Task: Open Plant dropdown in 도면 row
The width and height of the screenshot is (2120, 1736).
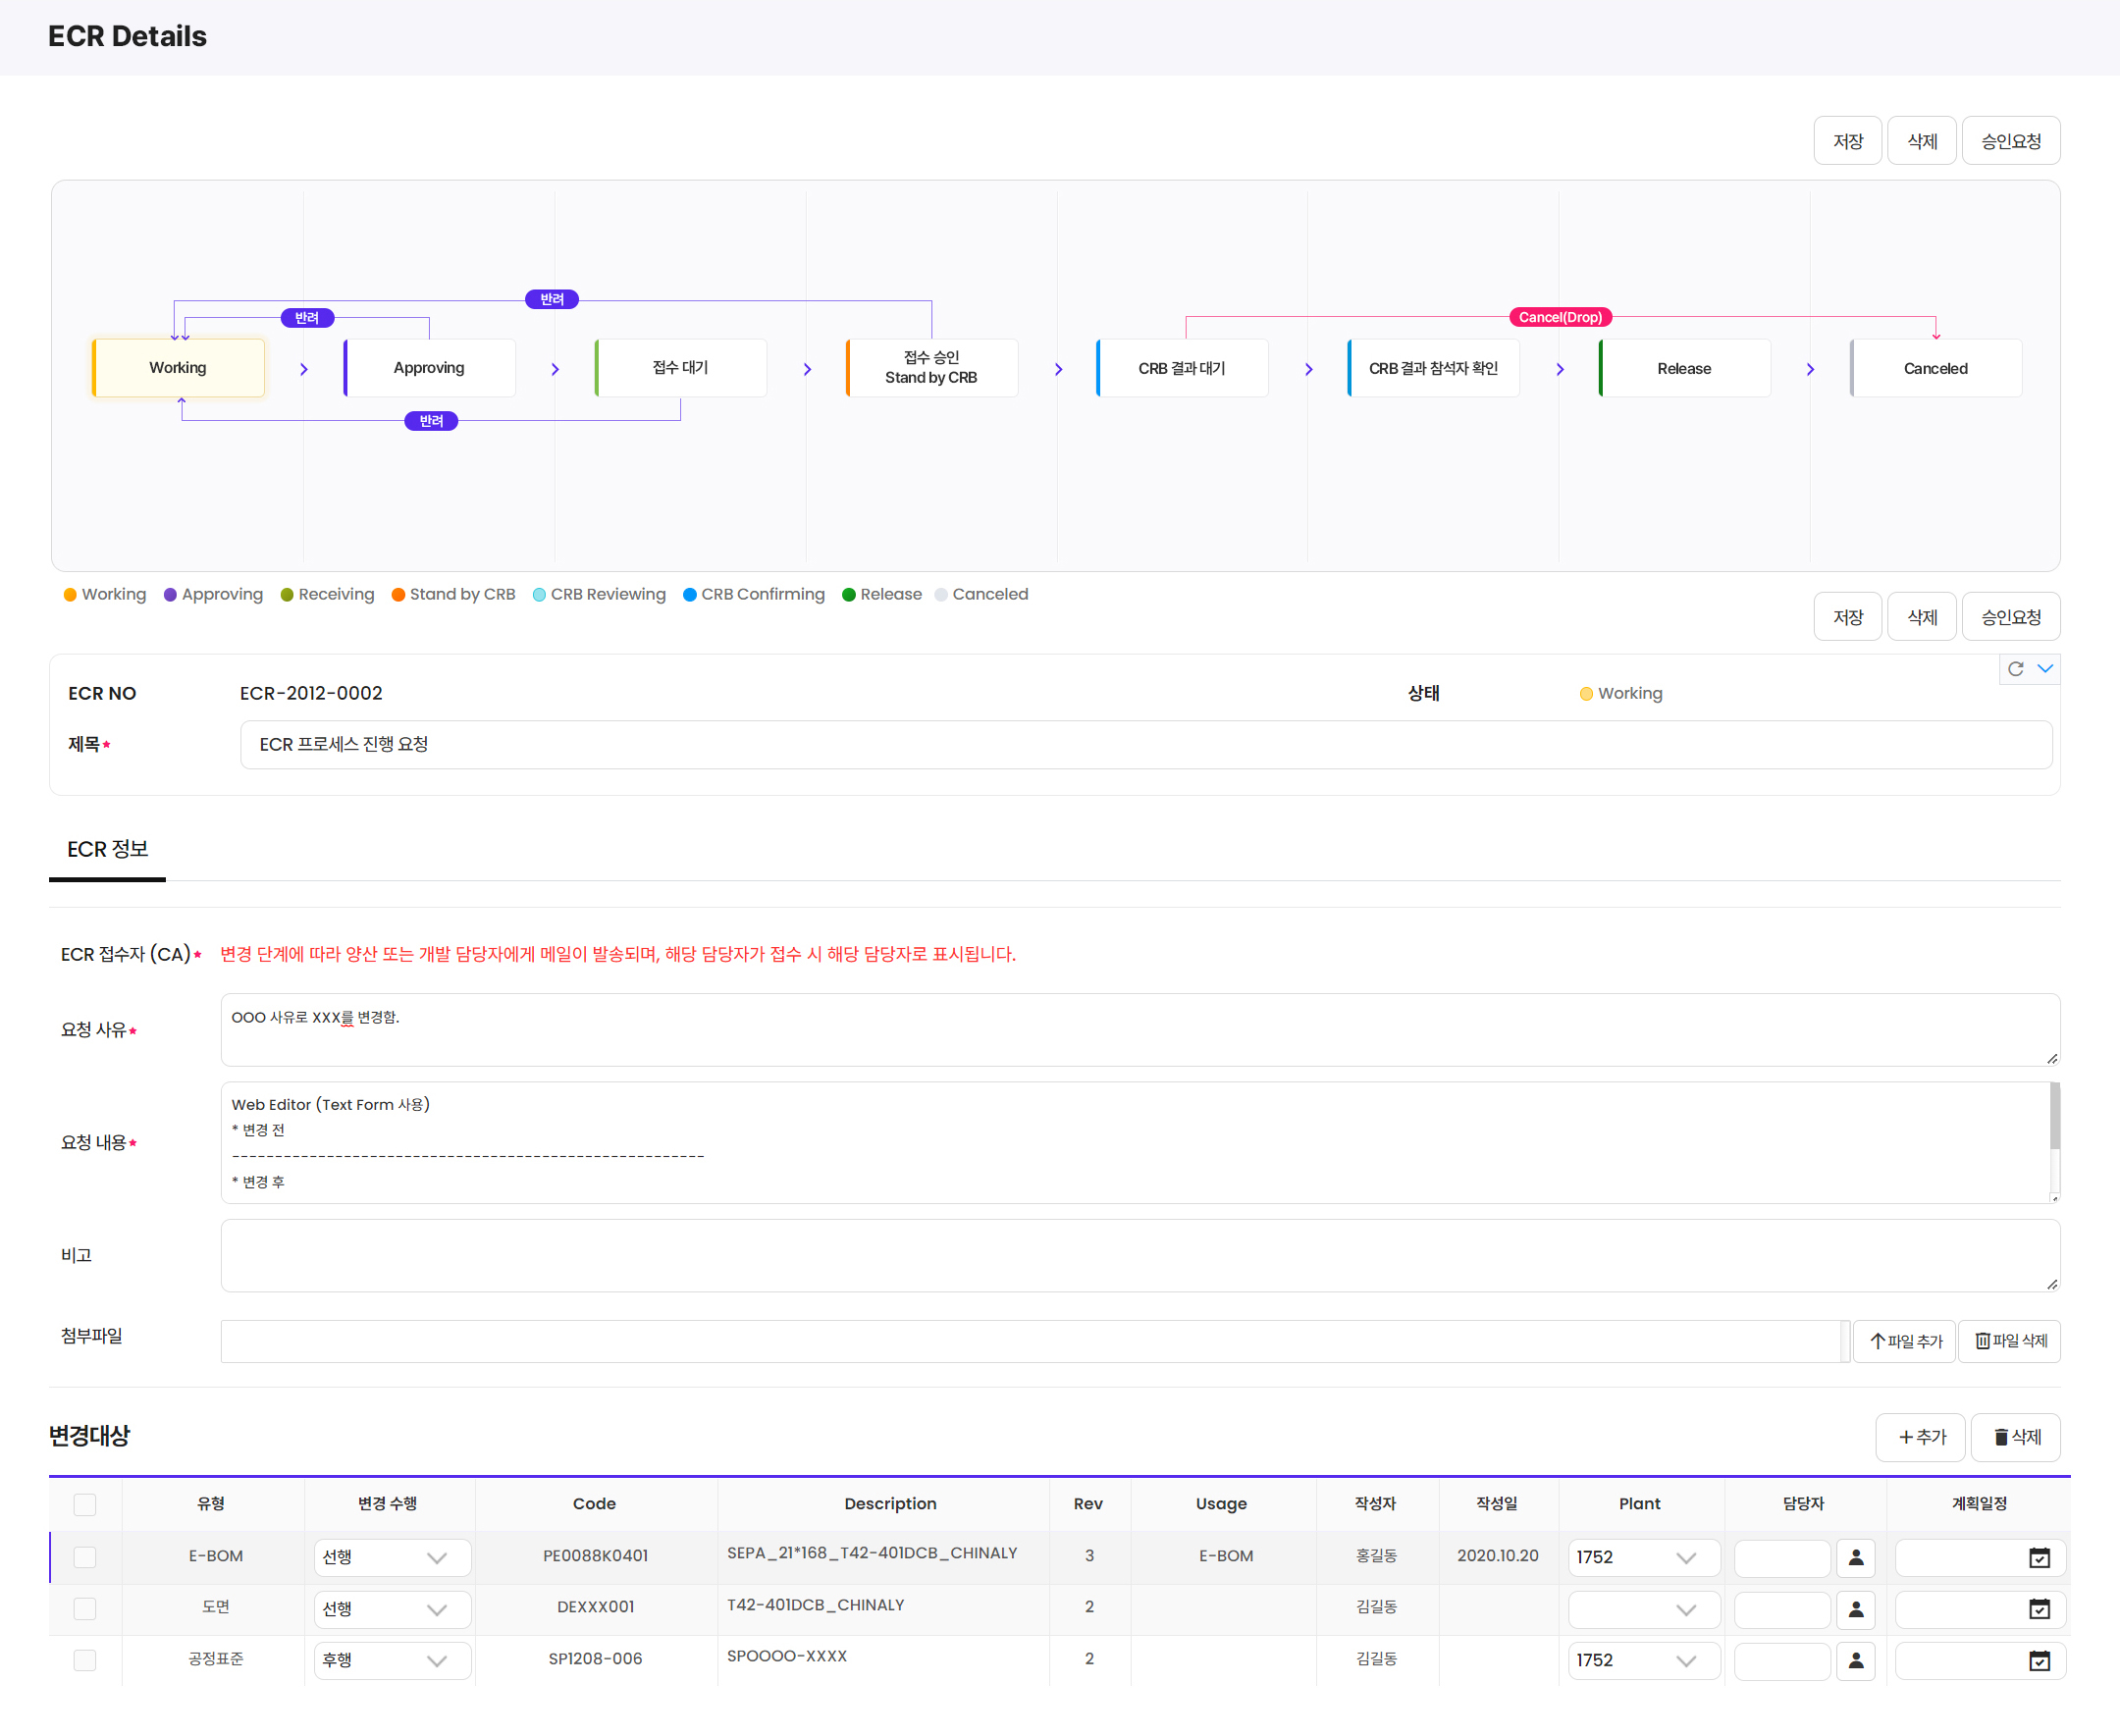Action: click(1643, 1609)
